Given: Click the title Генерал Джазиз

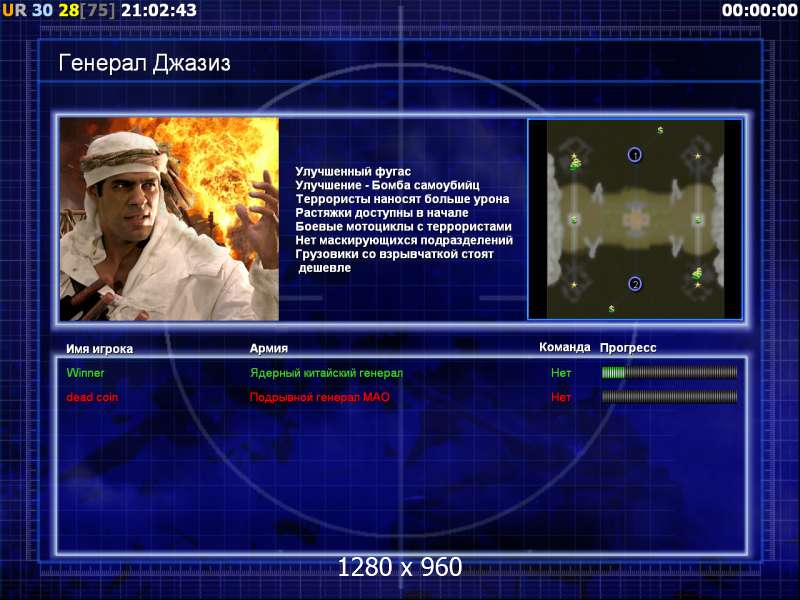Looking at the screenshot, I should (144, 64).
